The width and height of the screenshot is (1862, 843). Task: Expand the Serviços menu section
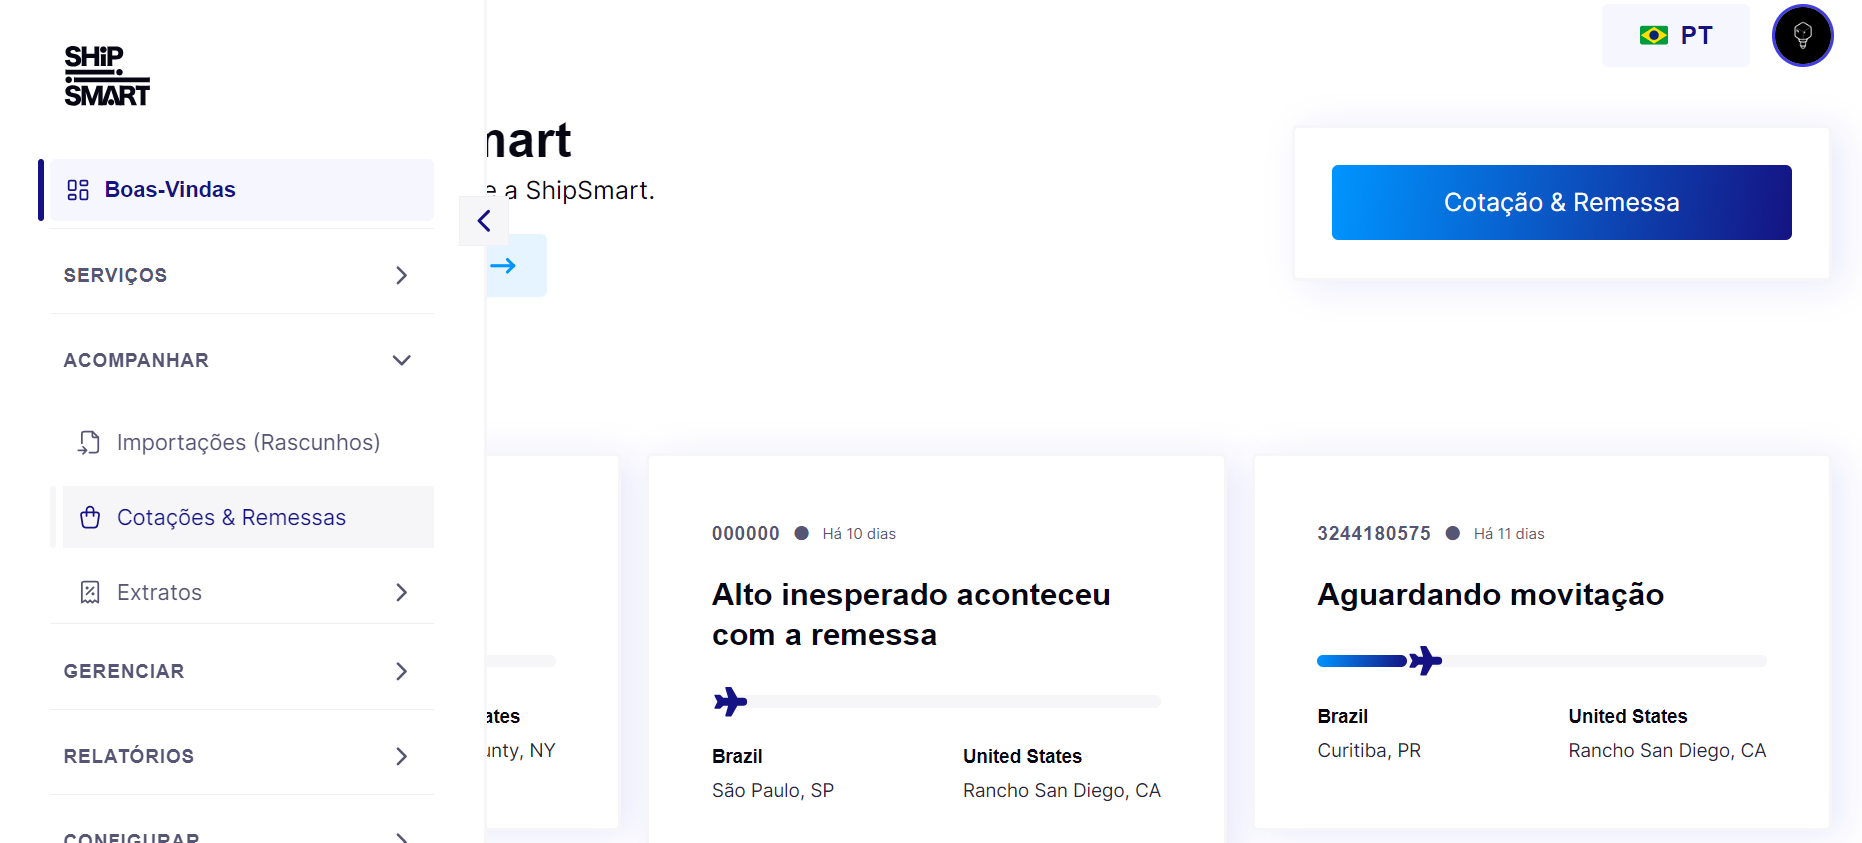coord(401,275)
